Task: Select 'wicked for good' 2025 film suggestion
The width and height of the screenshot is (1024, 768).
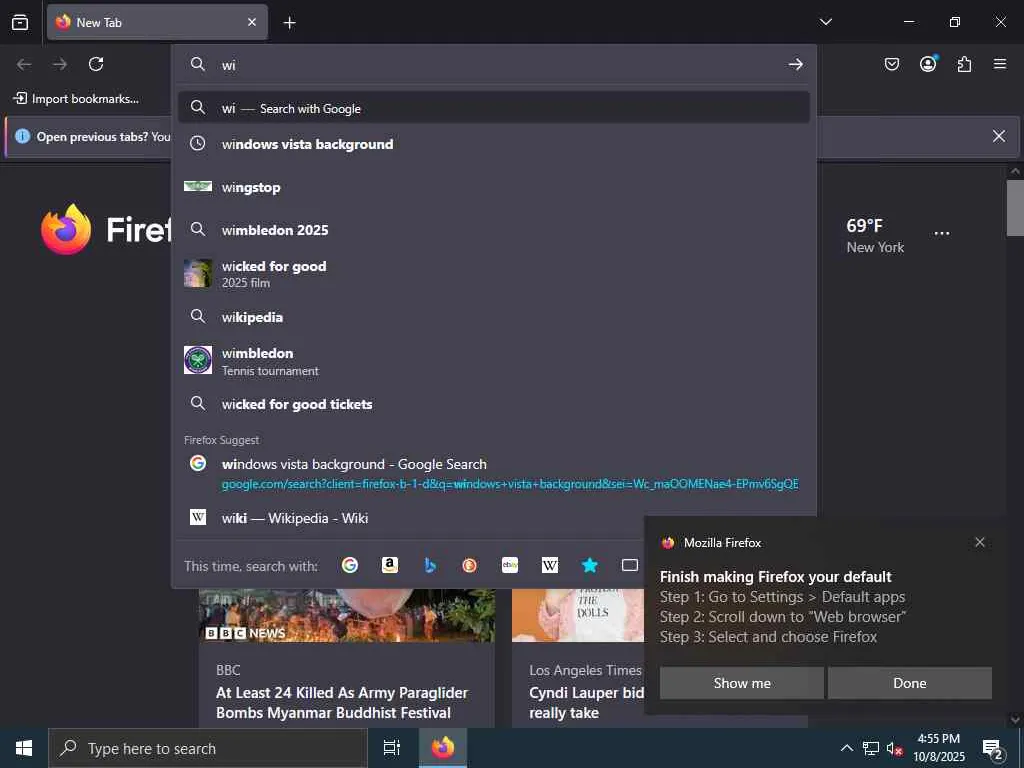Action: (x=494, y=274)
